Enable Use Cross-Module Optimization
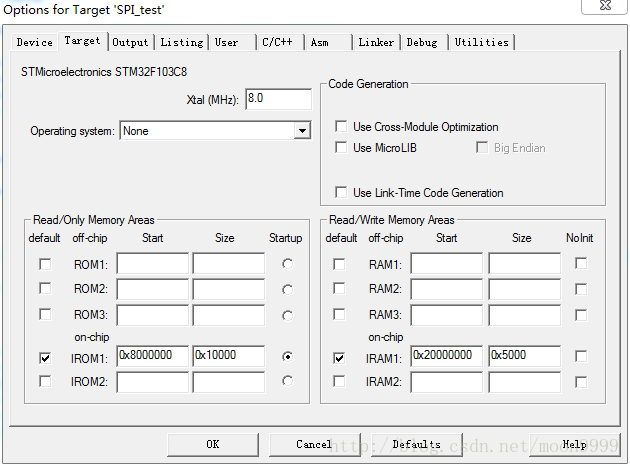The height and width of the screenshot is (466, 630). tap(342, 127)
